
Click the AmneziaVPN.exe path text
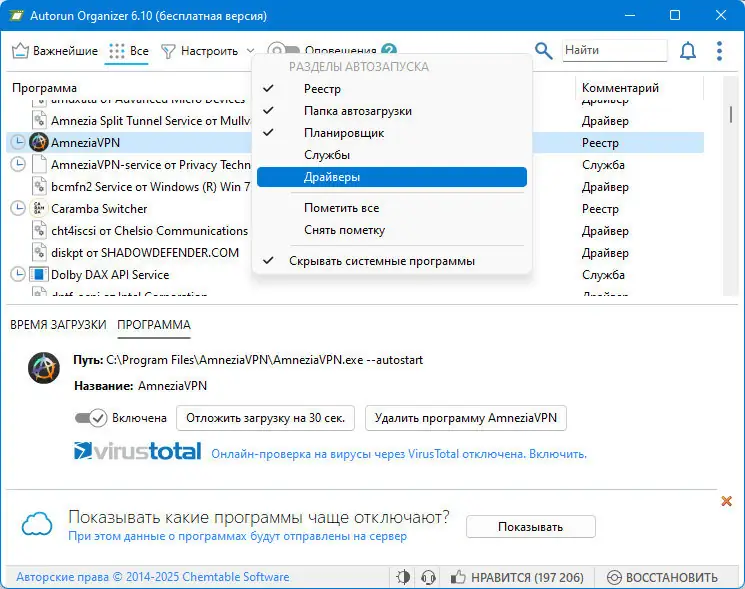(265, 360)
